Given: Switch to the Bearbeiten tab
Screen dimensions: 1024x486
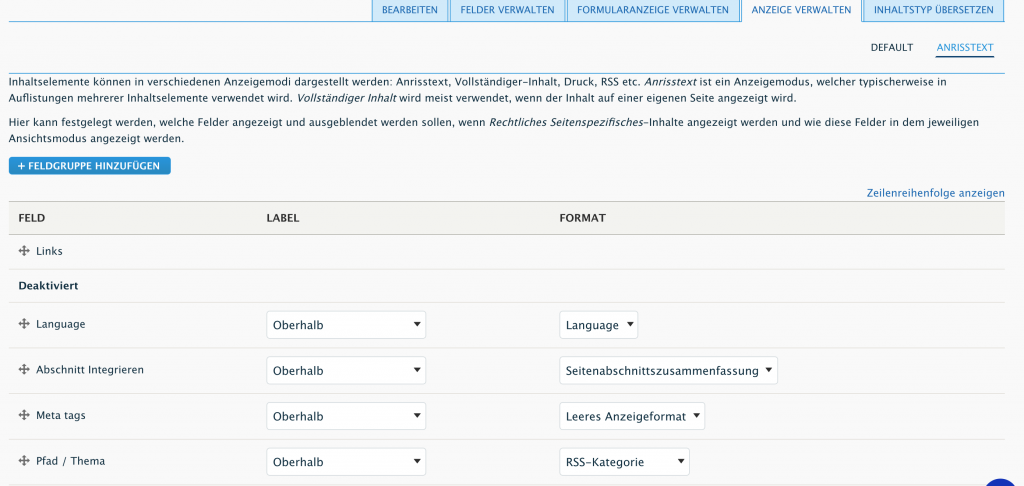Looking at the screenshot, I should click(409, 10).
